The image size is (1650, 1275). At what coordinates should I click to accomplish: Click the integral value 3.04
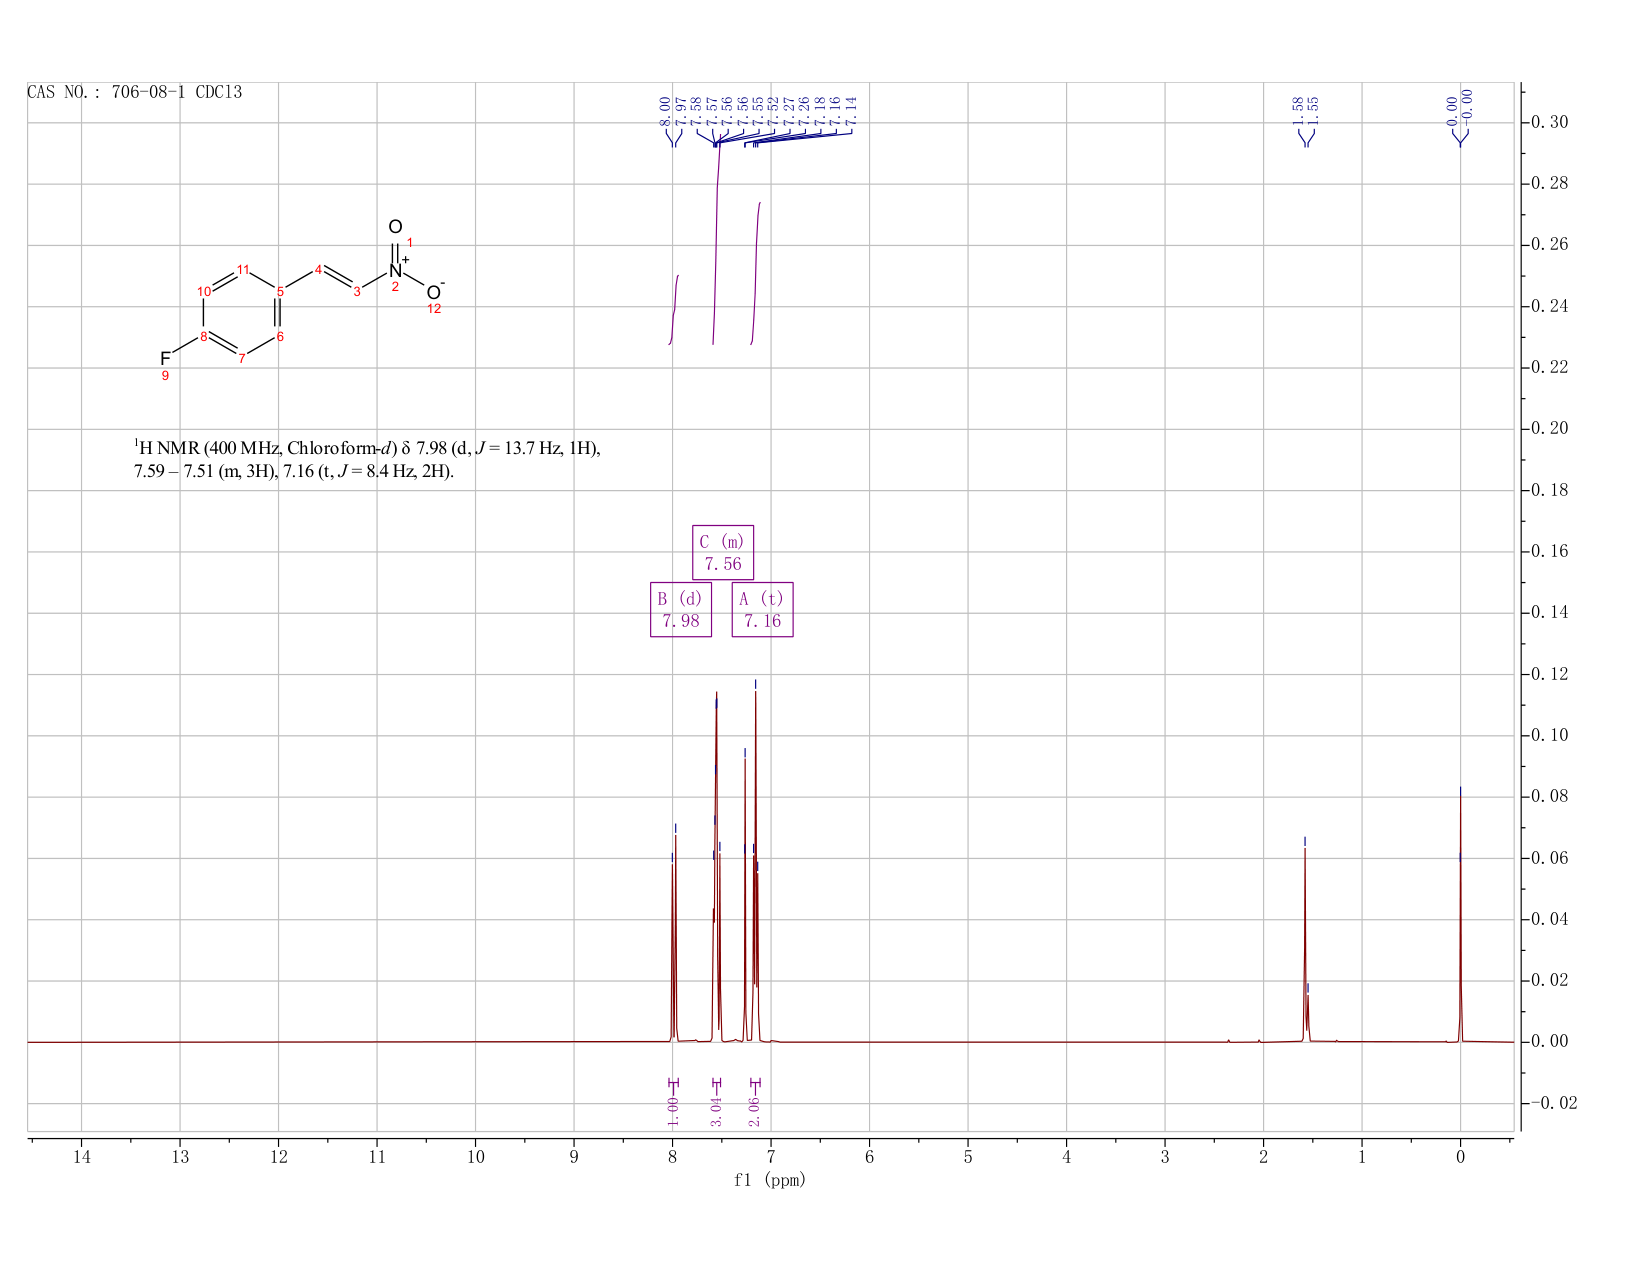click(716, 1110)
